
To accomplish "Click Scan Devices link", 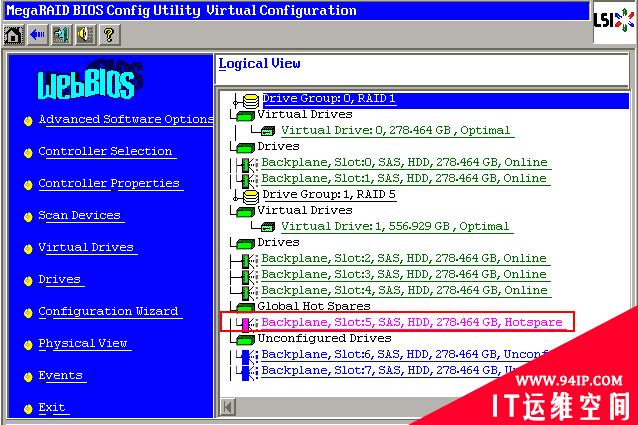I will click(79, 215).
